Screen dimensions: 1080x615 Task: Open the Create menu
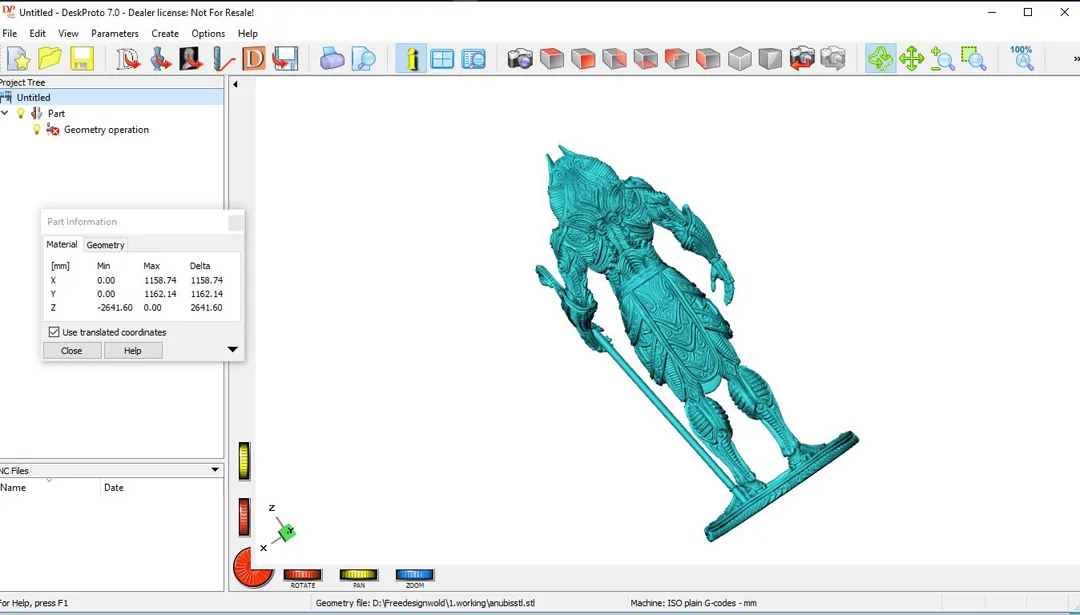[x=165, y=33]
